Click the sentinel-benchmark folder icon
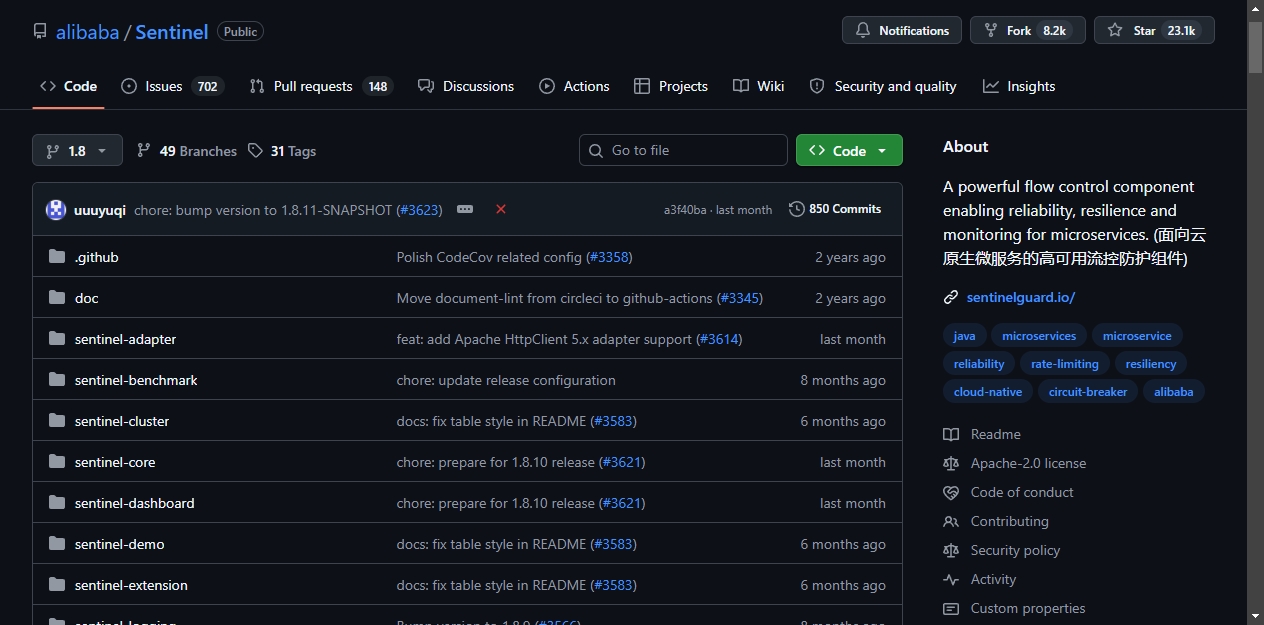The image size is (1264, 625). point(57,380)
